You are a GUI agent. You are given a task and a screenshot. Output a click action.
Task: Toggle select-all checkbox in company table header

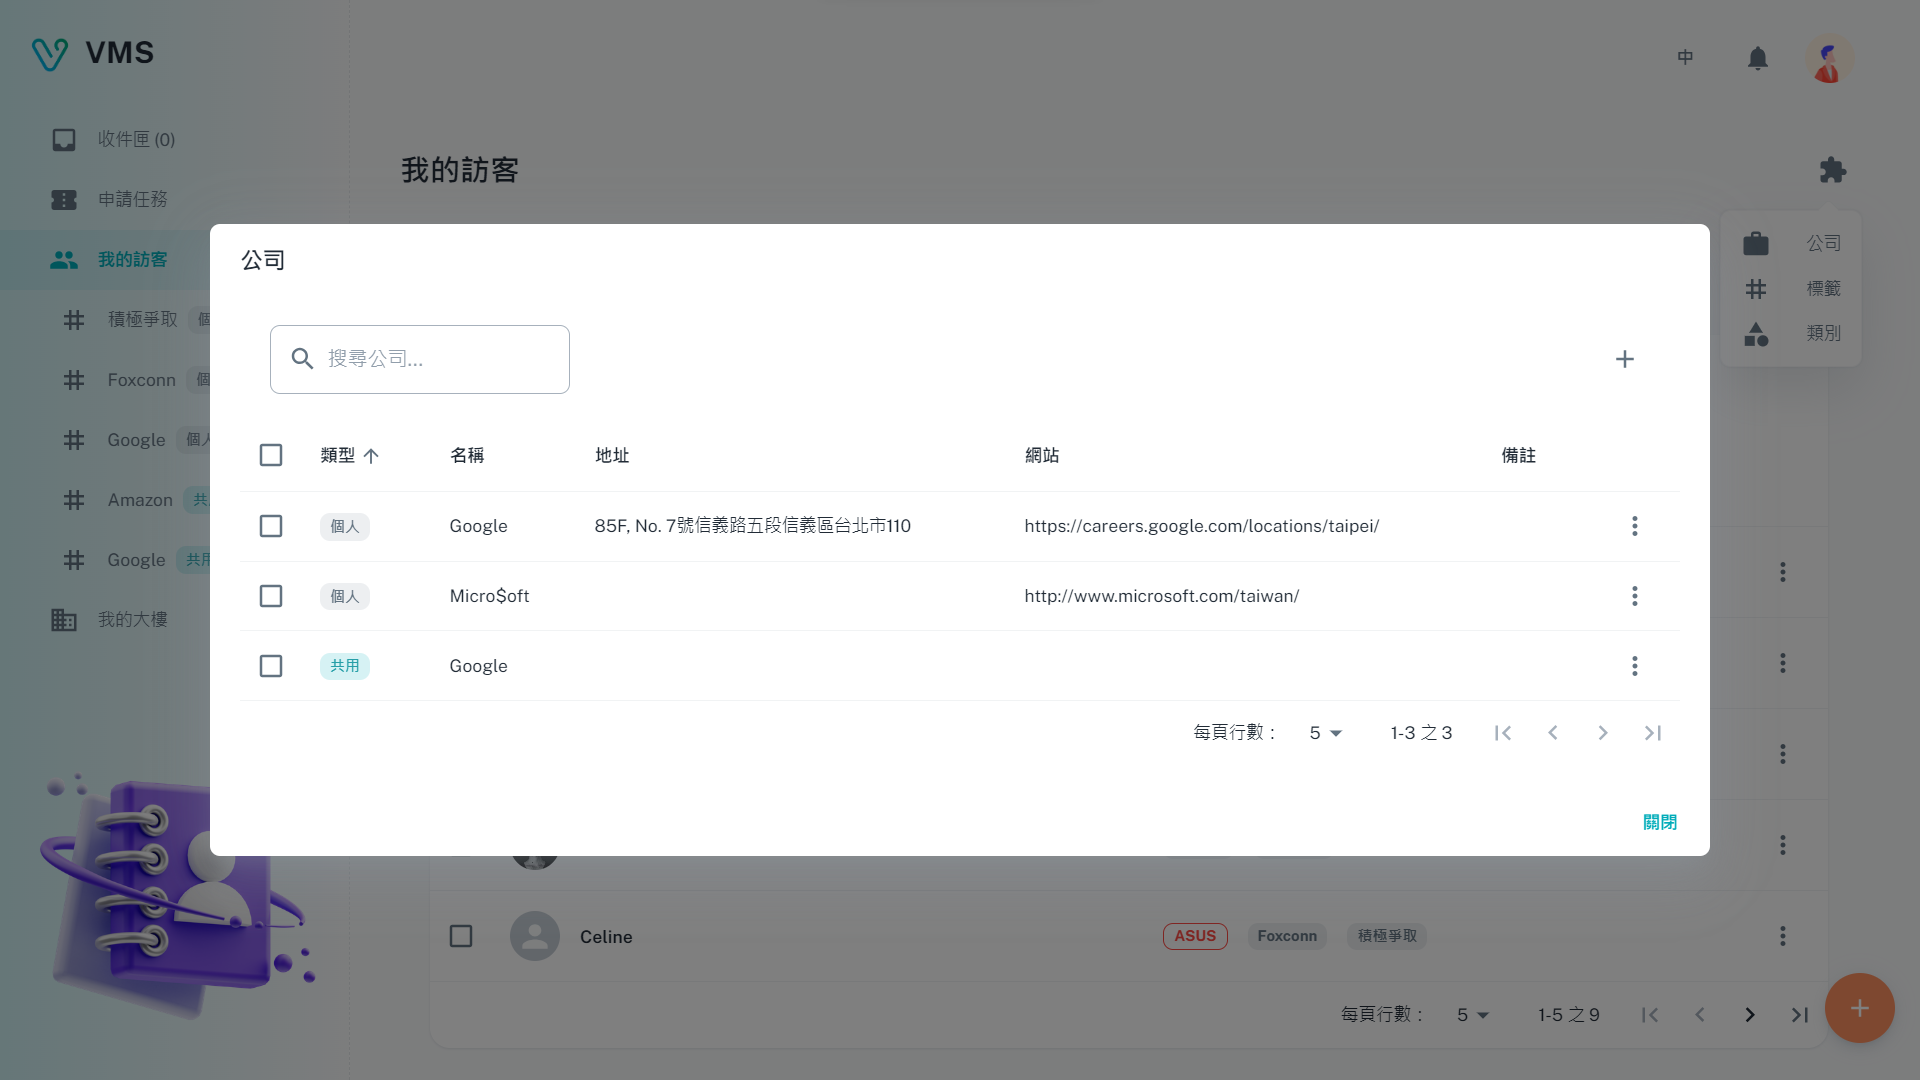pyautogui.click(x=271, y=456)
